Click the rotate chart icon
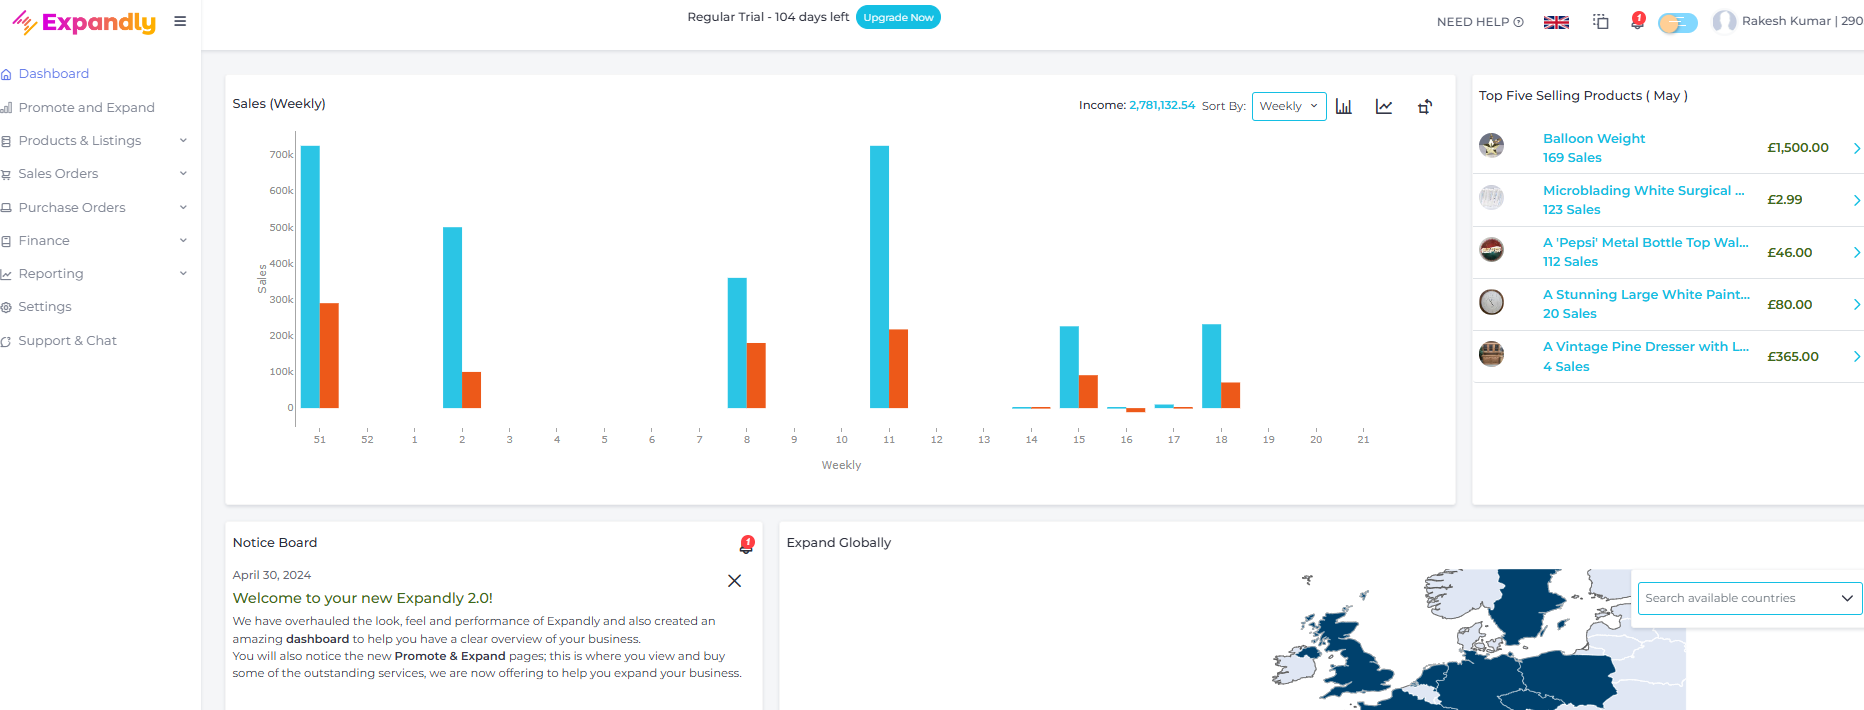1864x710 pixels. coord(1425,106)
